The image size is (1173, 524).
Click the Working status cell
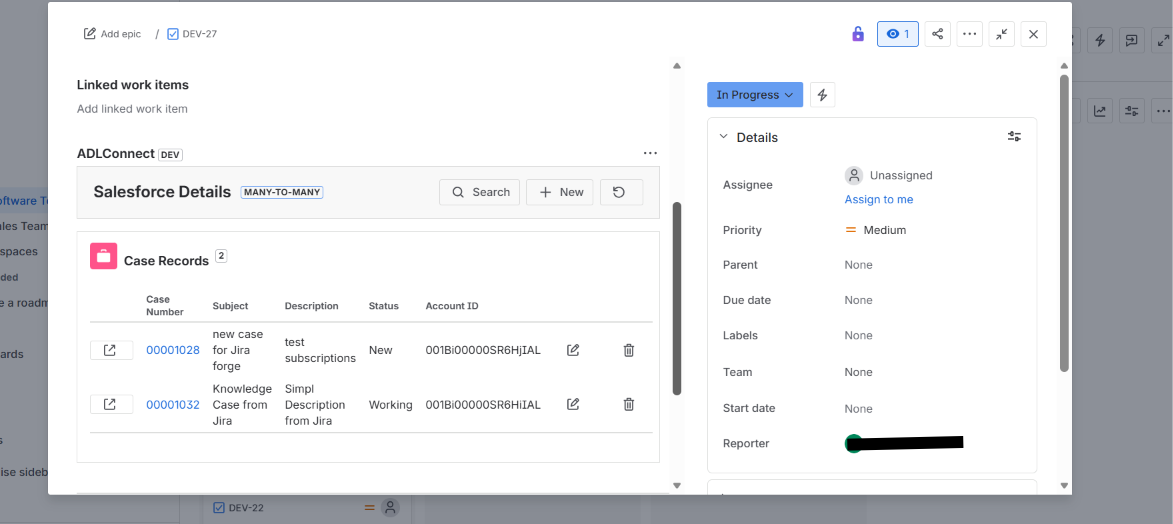[x=391, y=405]
